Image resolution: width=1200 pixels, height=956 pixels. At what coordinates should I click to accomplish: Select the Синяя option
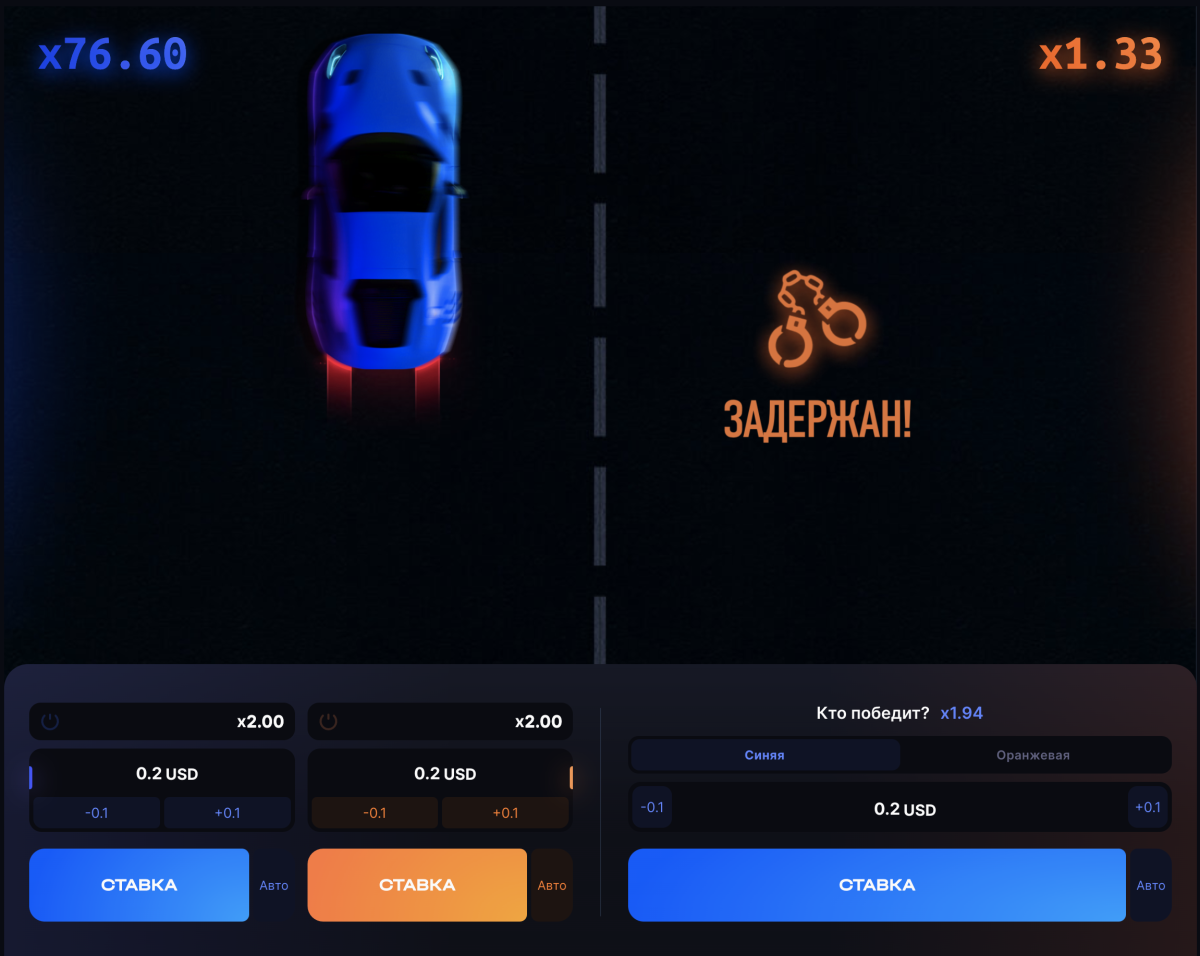[x=765, y=755]
